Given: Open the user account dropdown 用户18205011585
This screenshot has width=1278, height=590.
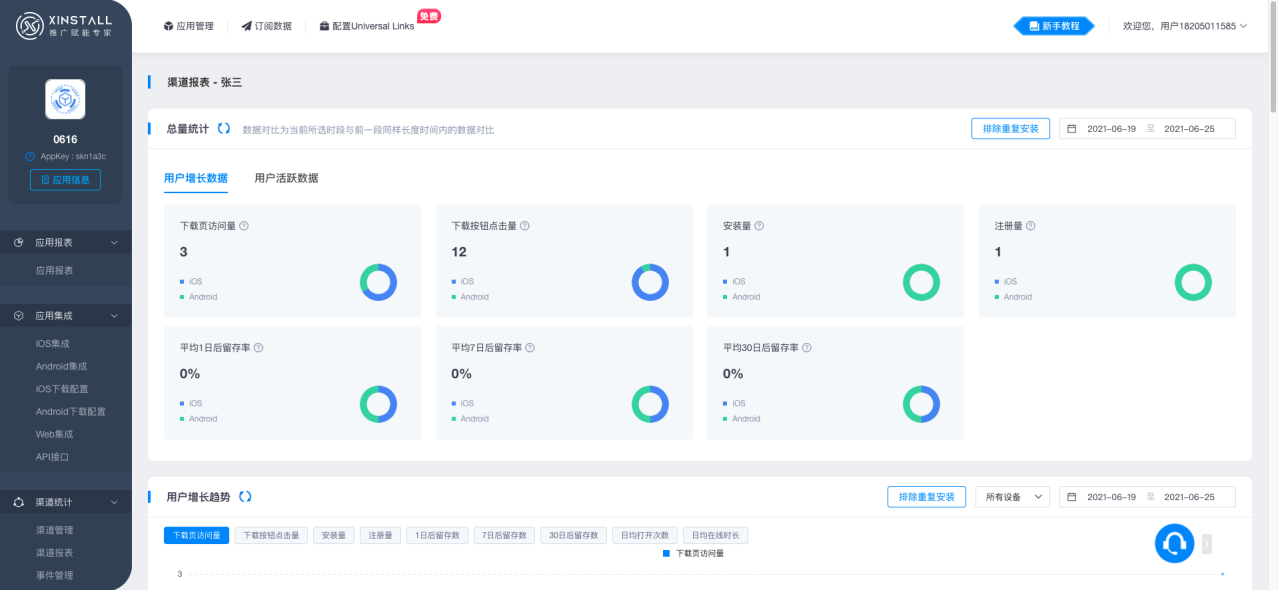Looking at the screenshot, I should tap(1185, 26).
